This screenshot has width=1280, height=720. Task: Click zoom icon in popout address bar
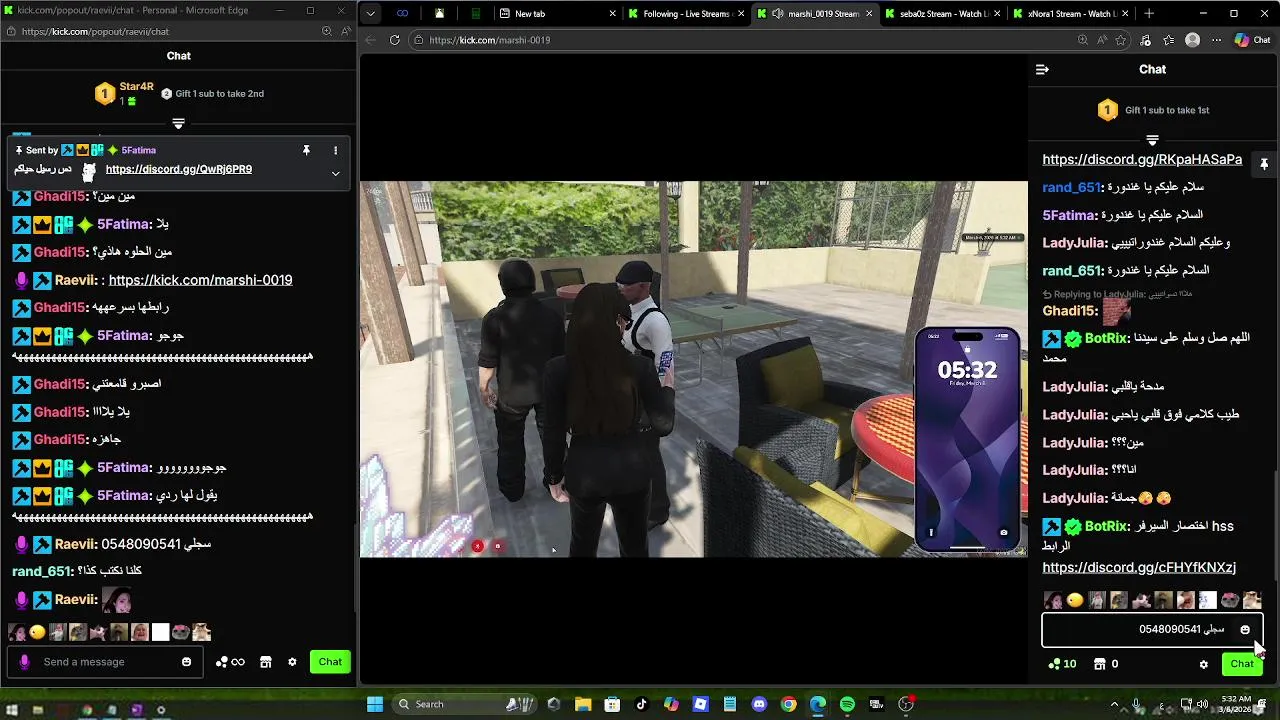tap(326, 31)
